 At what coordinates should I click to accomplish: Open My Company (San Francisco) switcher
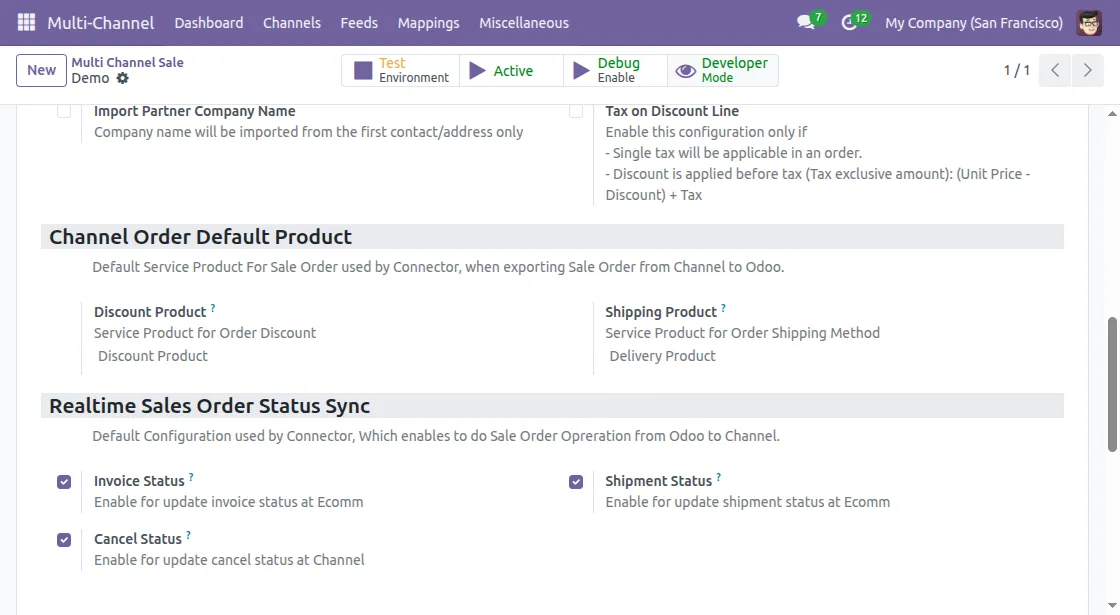point(974,23)
